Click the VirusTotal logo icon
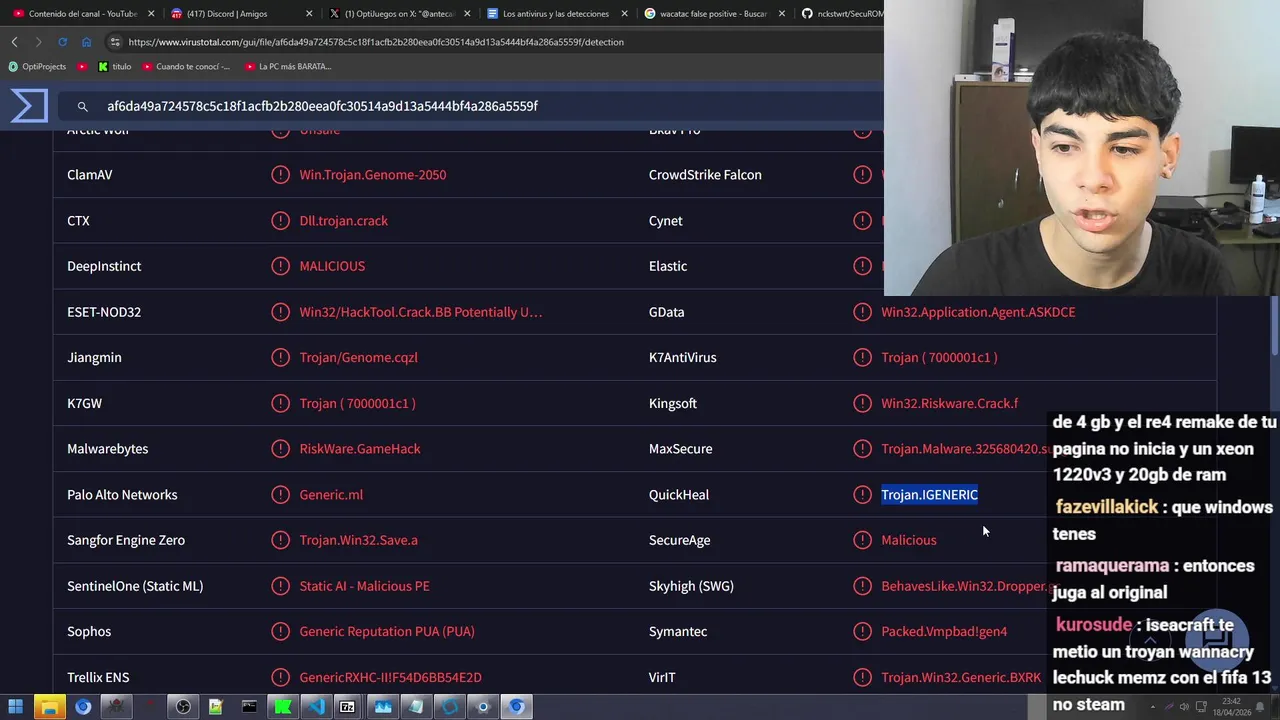Screen dimensions: 1280x720 tap(29, 106)
